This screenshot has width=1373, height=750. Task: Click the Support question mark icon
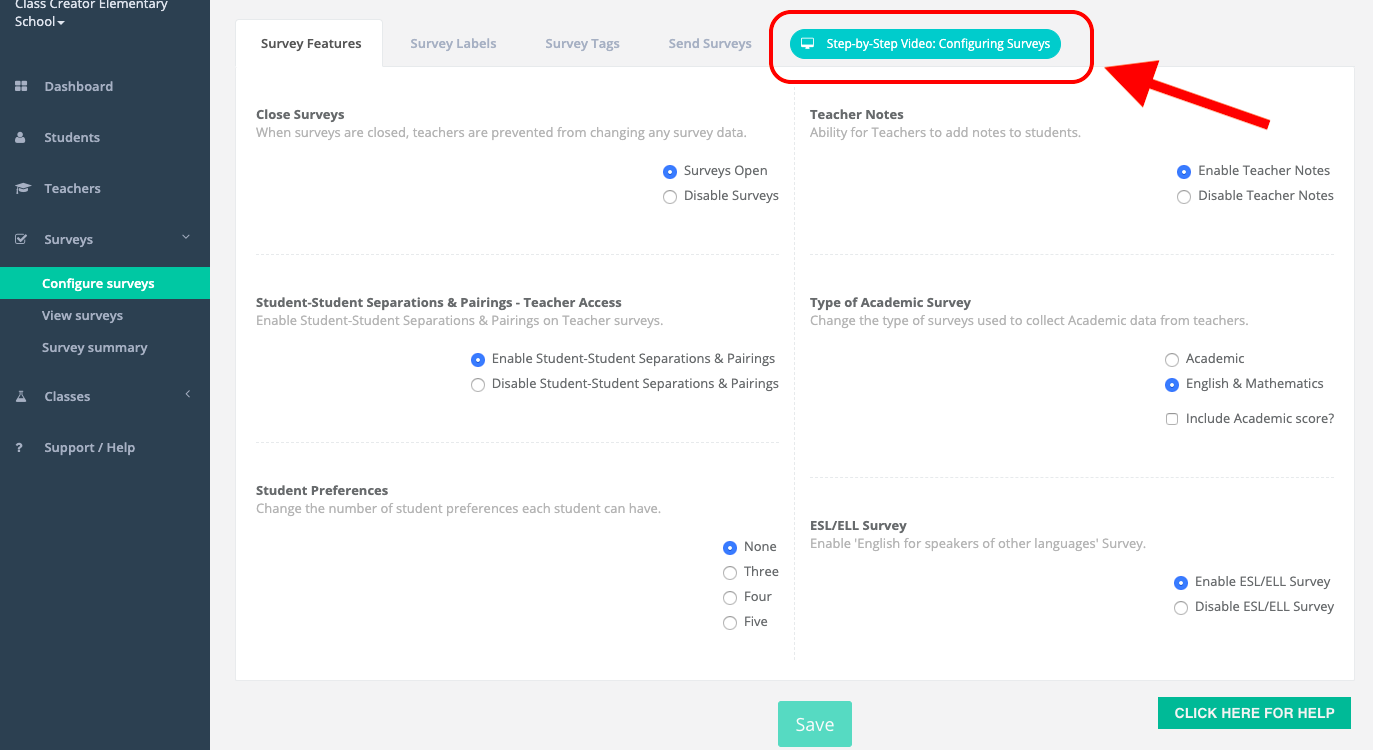[19, 448]
